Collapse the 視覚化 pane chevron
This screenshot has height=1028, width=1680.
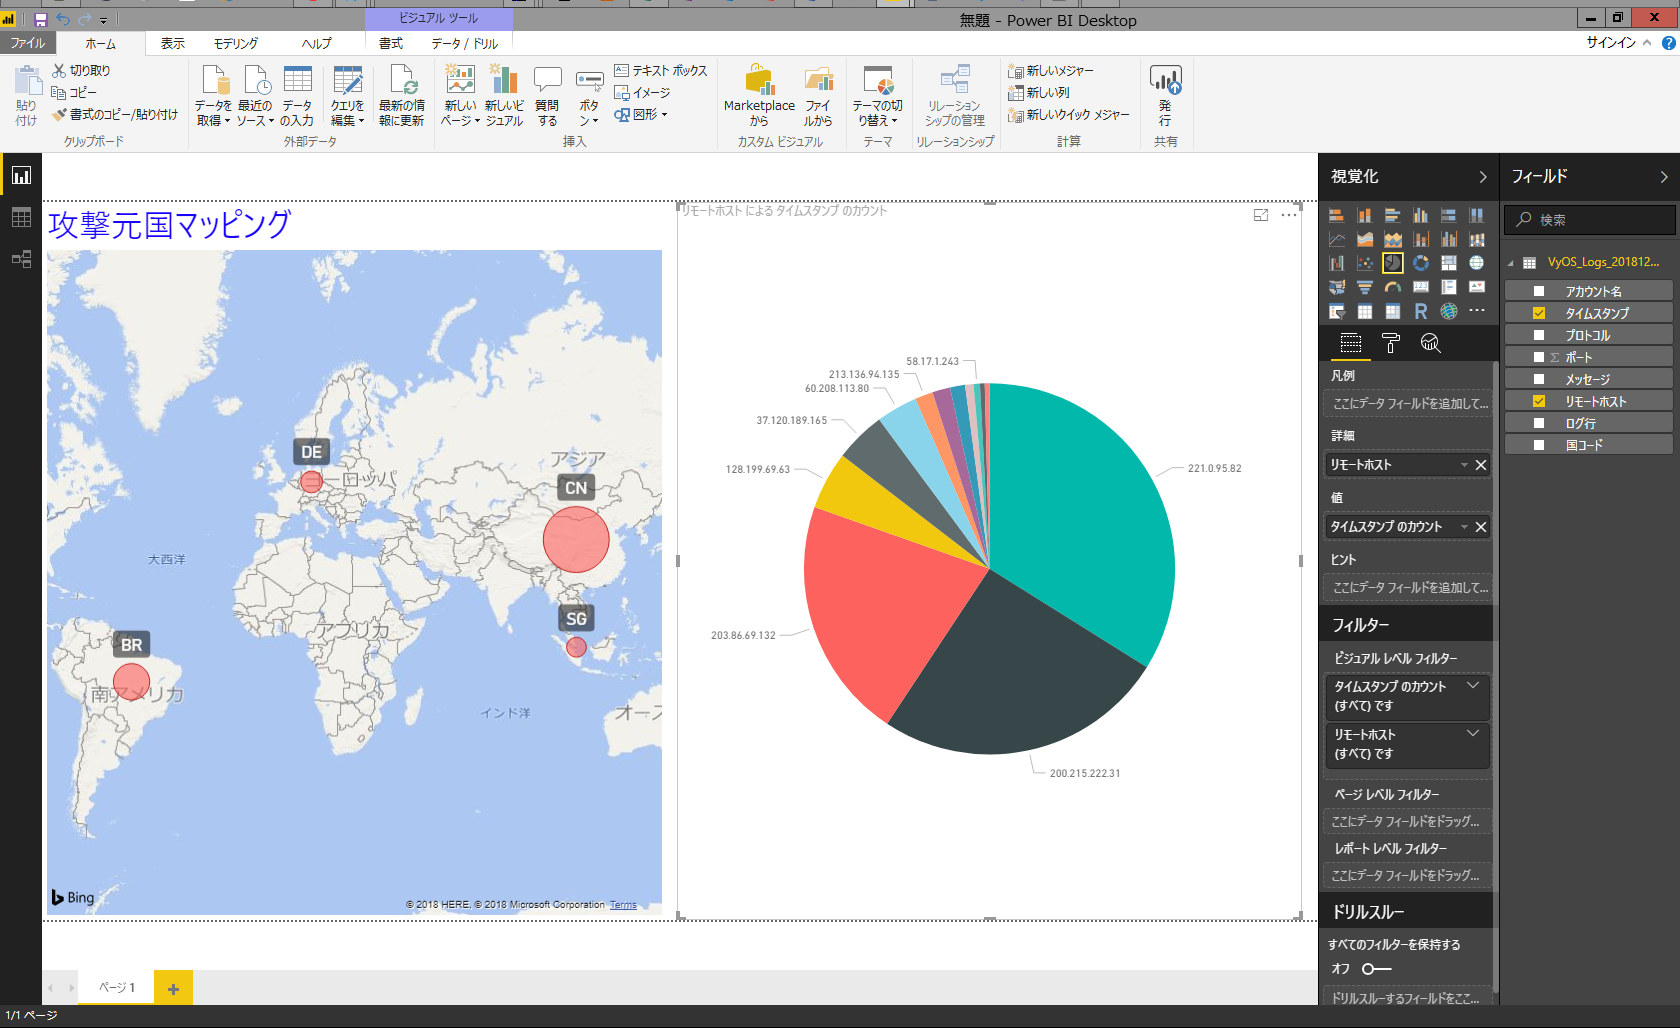click(1482, 177)
